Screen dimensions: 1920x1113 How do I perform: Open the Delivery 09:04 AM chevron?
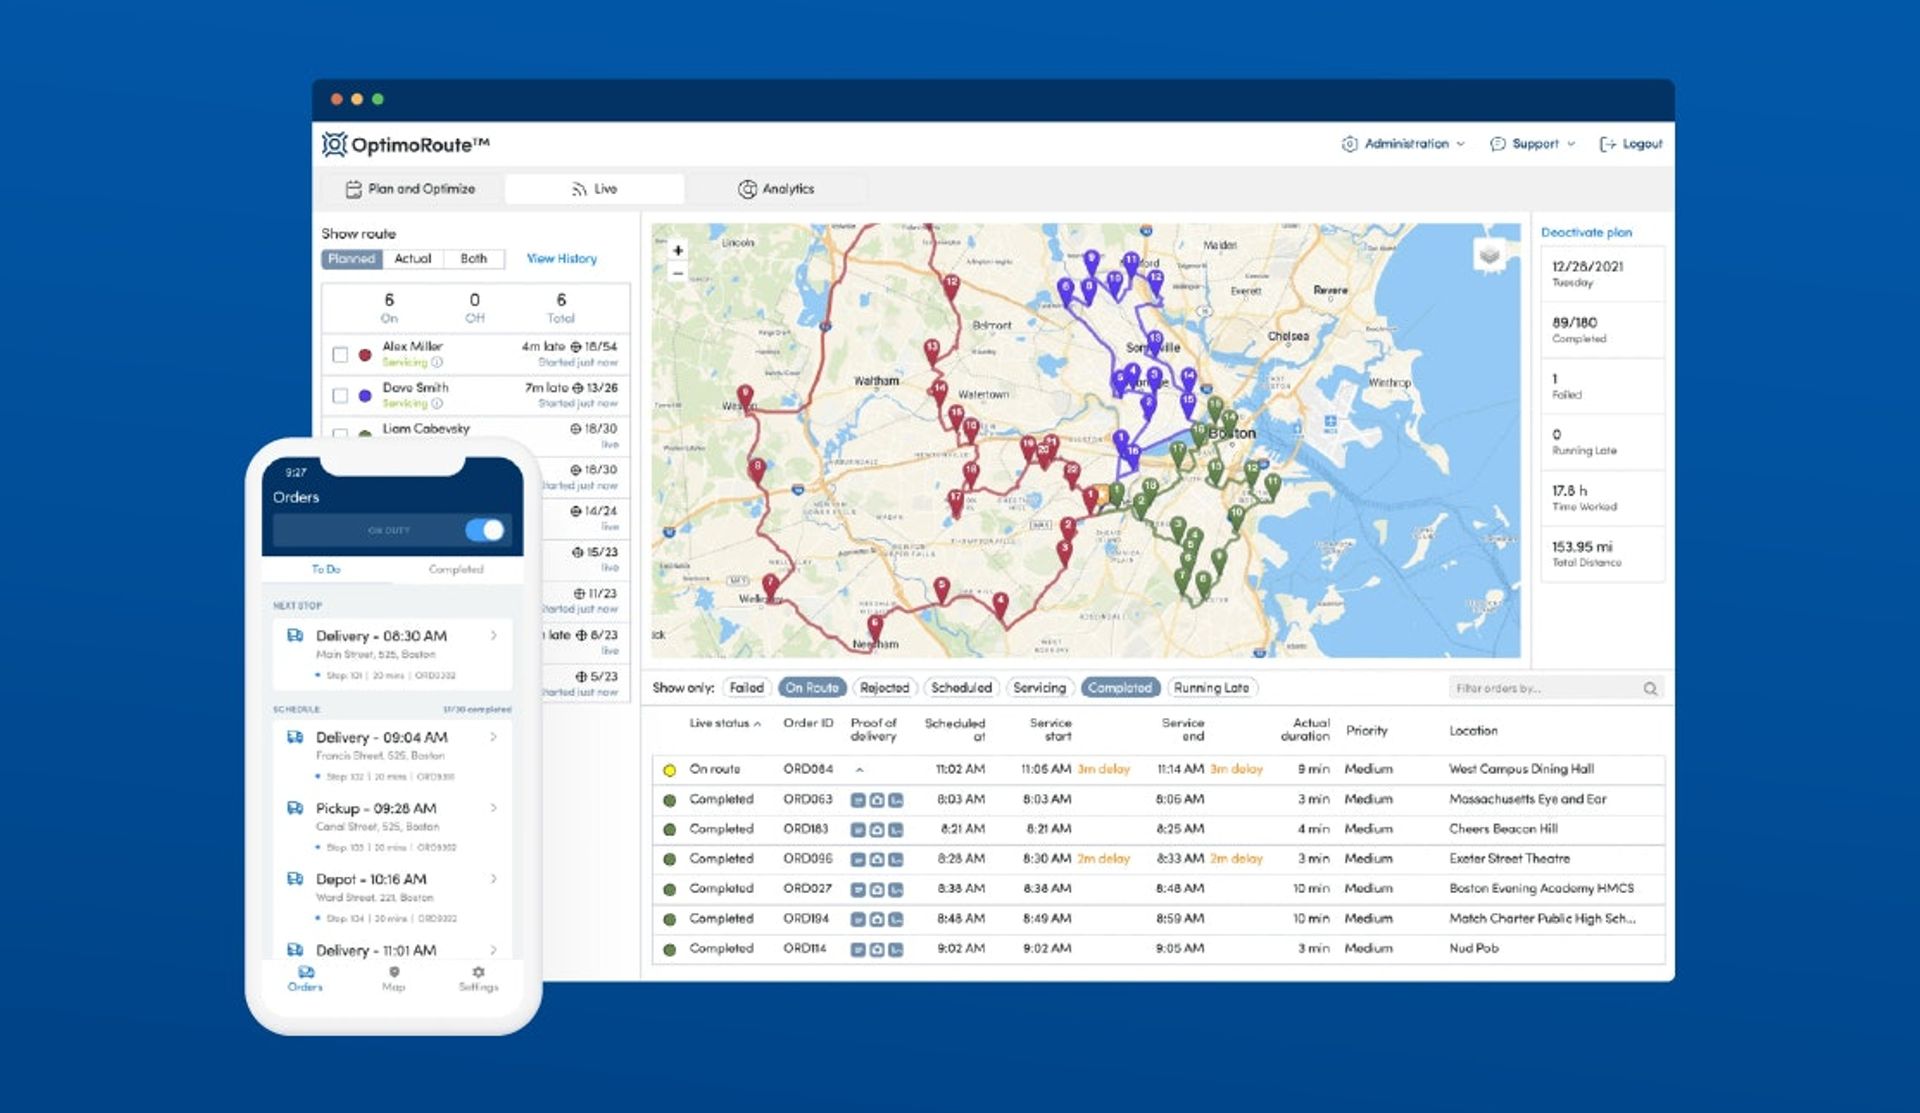coord(494,737)
